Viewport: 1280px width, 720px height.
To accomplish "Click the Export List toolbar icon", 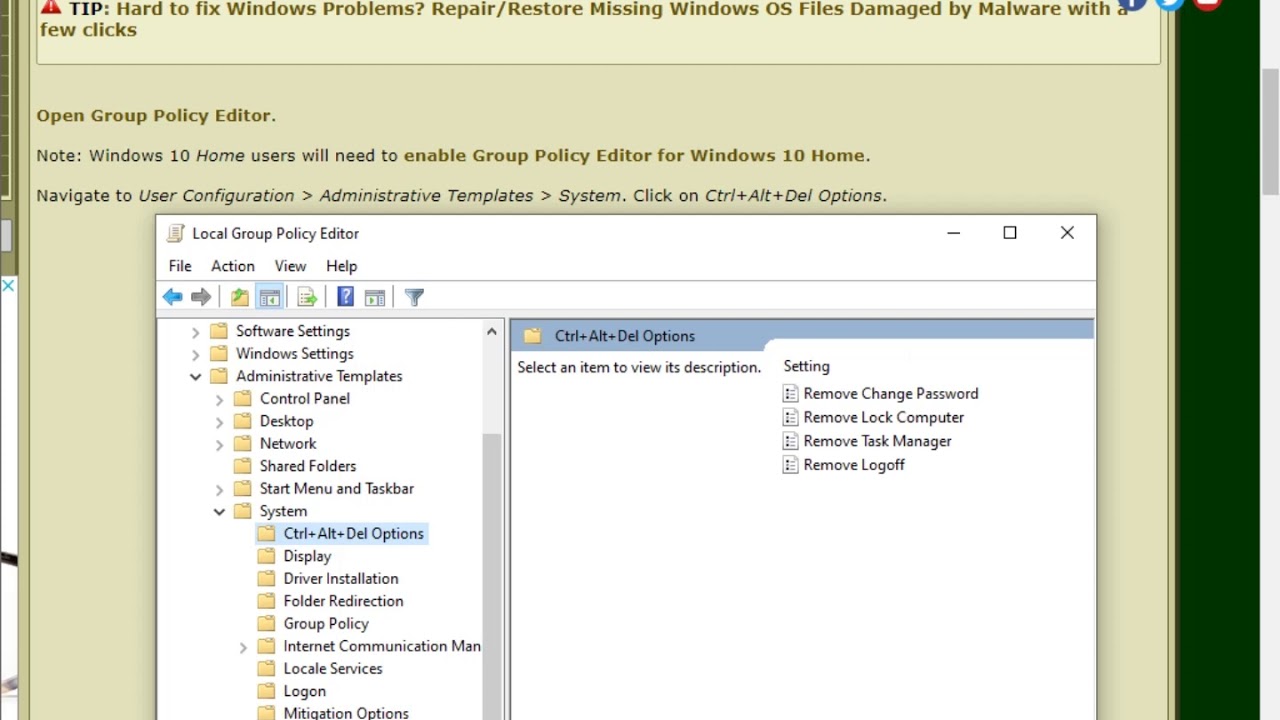I will click(307, 297).
